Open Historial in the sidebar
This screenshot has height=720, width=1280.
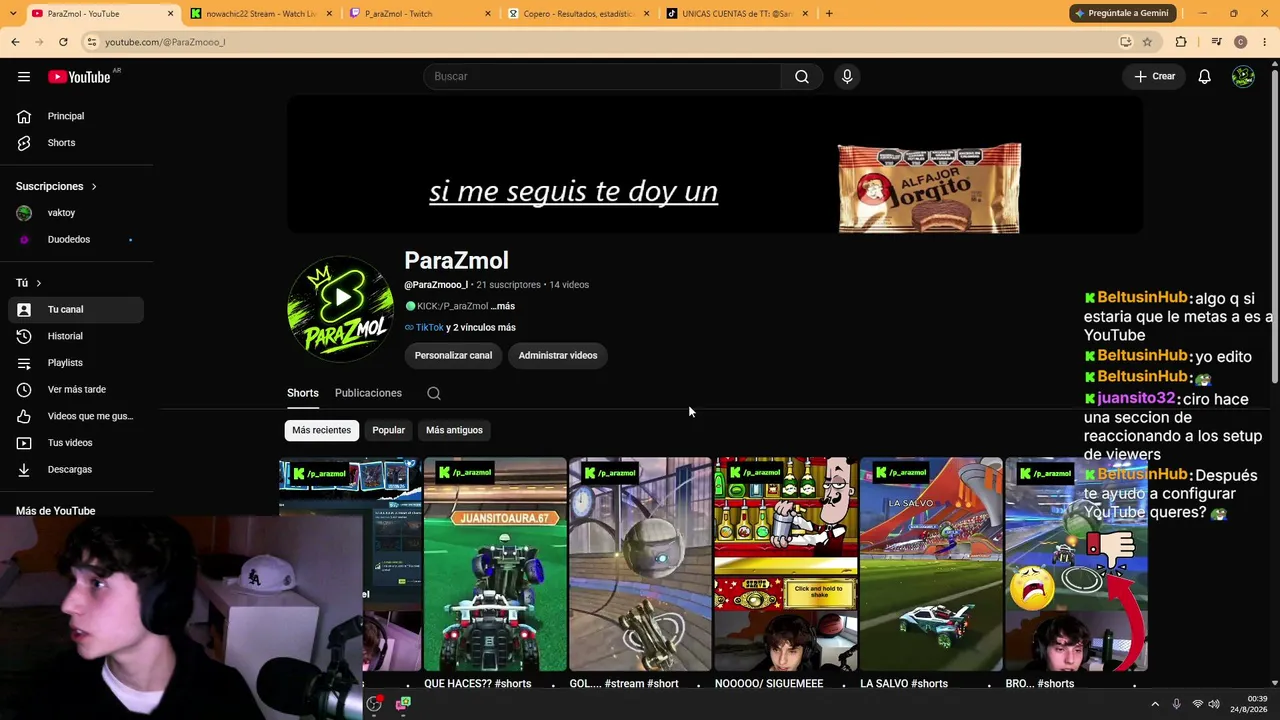[x=76, y=336]
